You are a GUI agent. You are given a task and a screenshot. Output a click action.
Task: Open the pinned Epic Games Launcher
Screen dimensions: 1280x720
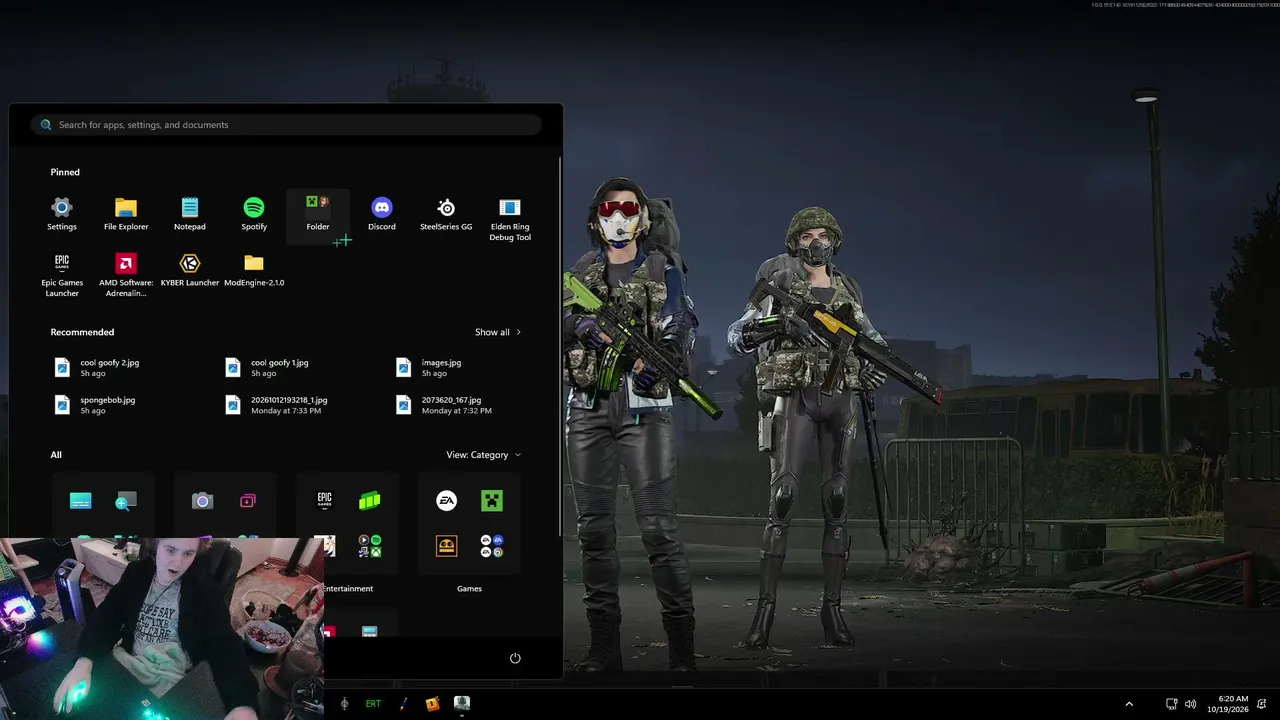(62, 275)
